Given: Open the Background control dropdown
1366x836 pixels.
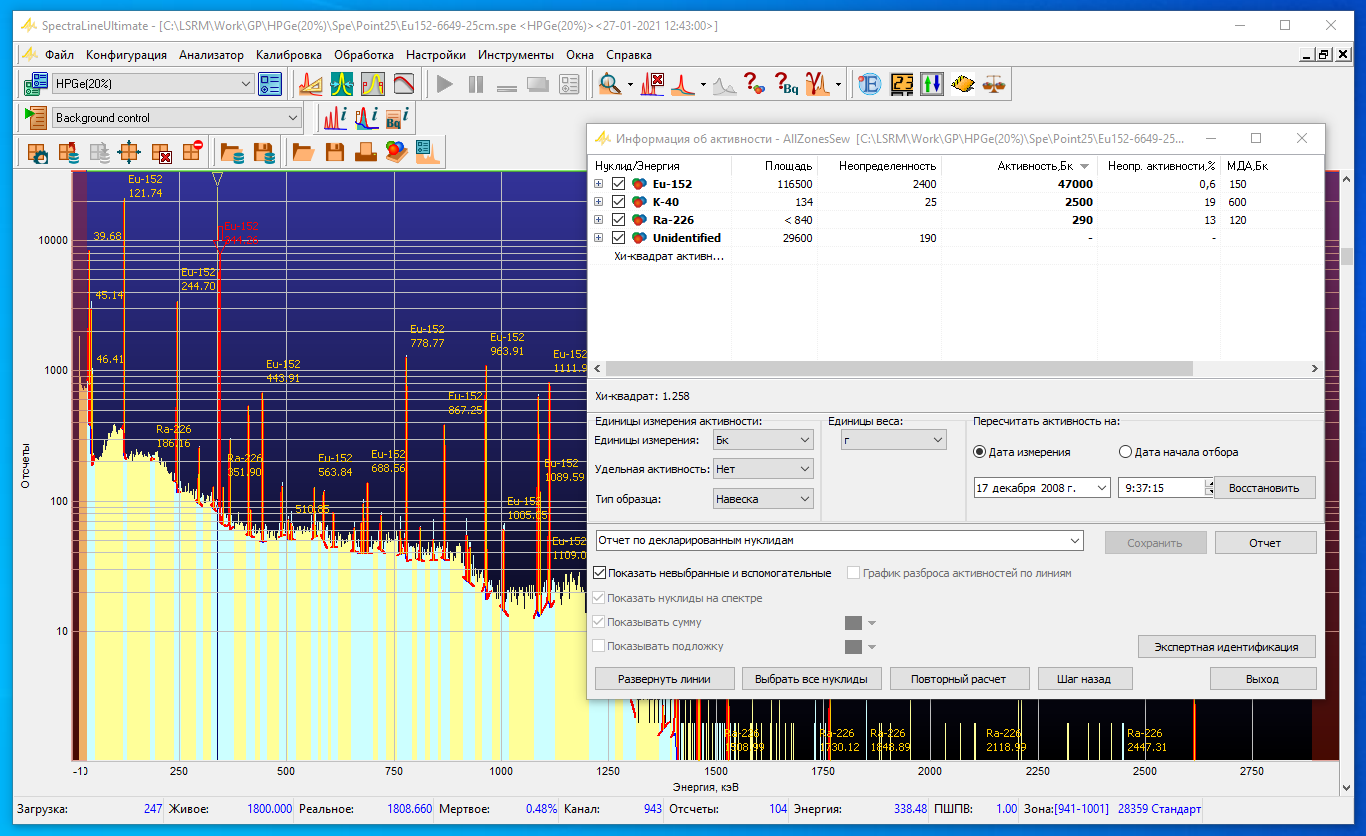Looking at the screenshot, I should 177,118.
